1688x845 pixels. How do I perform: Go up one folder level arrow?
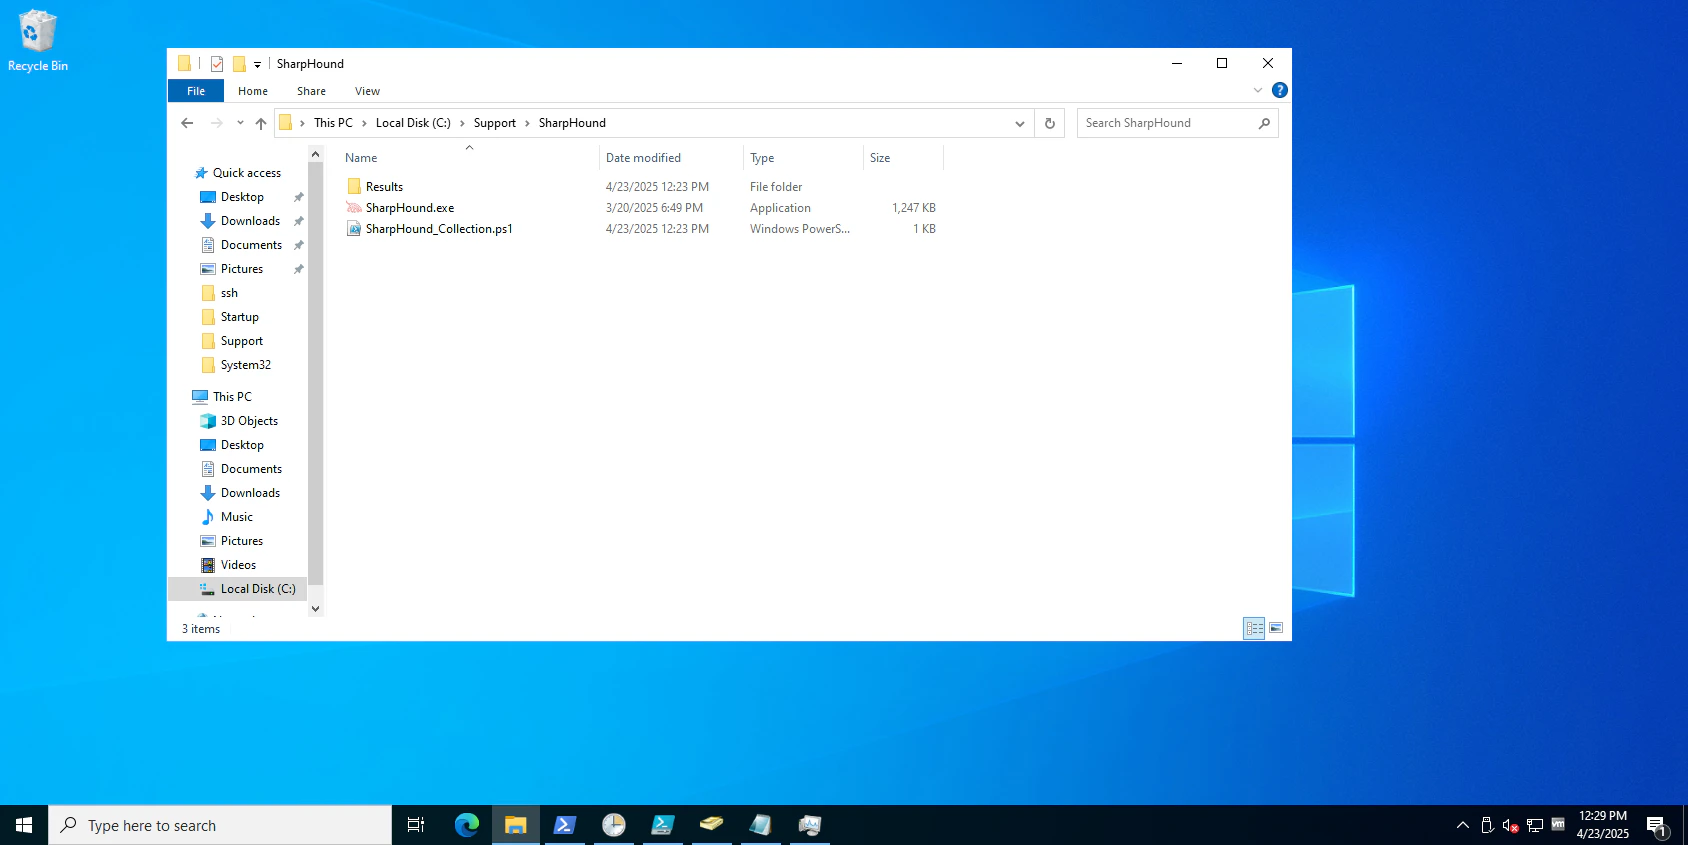(x=261, y=123)
